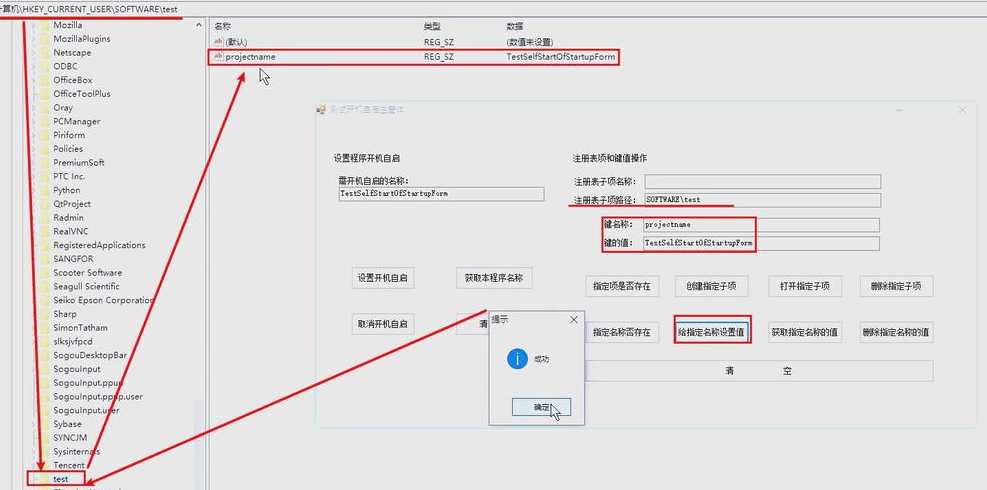This screenshot has height=490, width=987.
Task: Select the slksjvfpcd key
Action: point(72,342)
